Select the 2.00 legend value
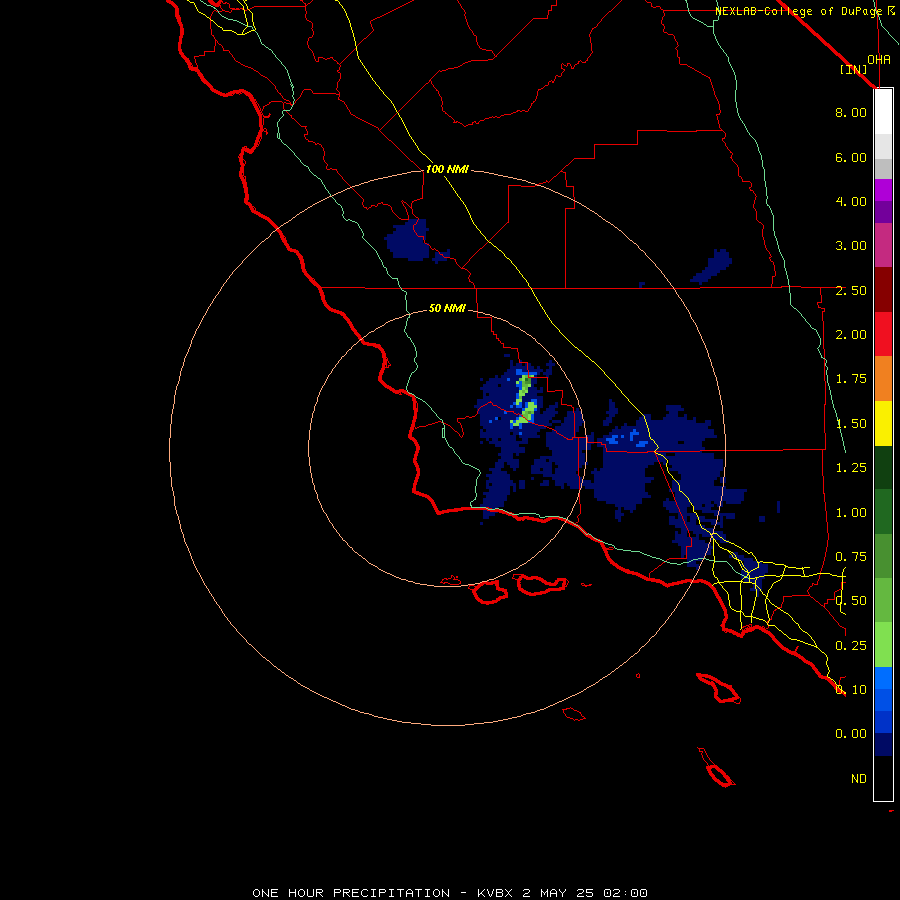Screen dimensions: 900x900 point(851,335)
